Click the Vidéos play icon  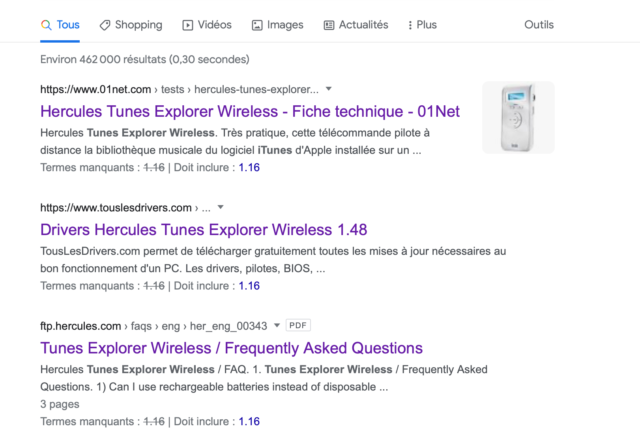(188, 25)
